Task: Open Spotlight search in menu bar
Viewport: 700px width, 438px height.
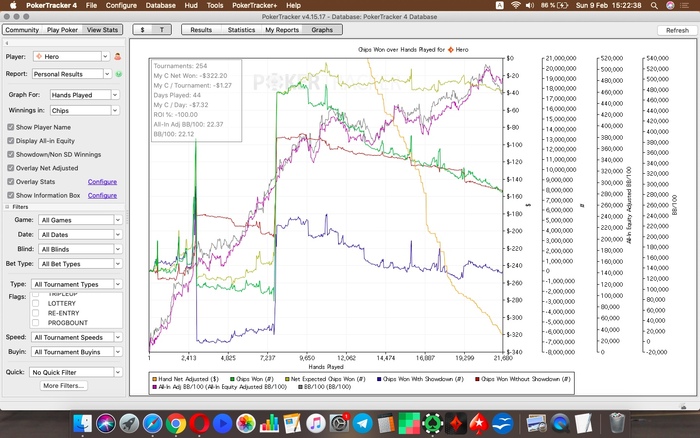Action: tap(654, 5)
